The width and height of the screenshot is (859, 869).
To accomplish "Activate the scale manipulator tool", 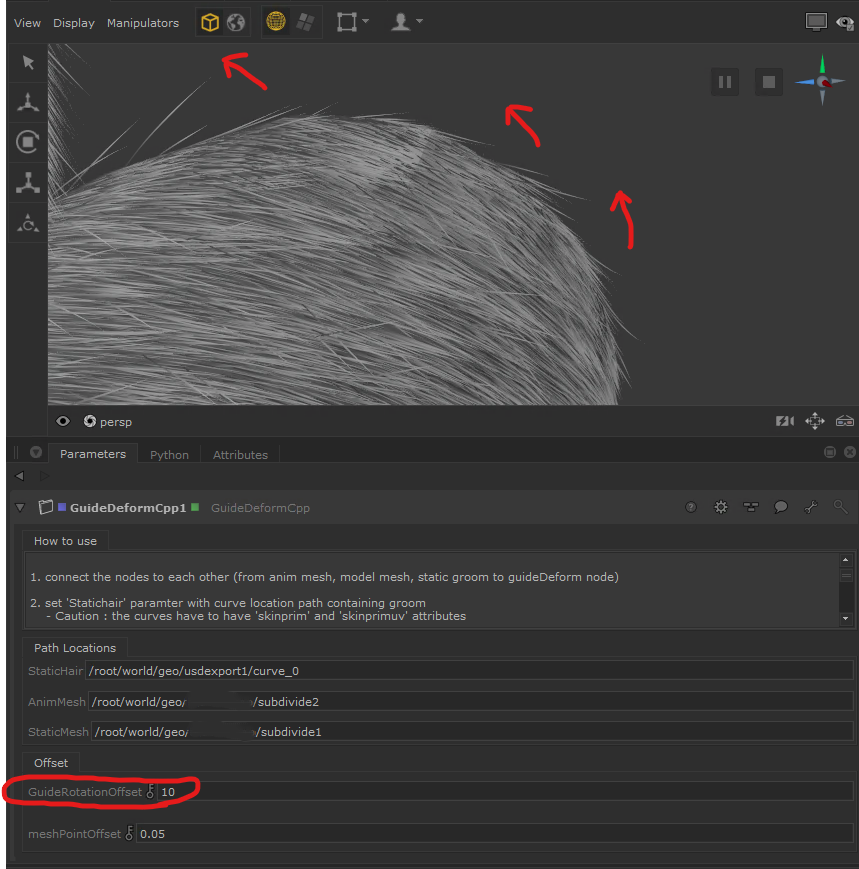I will (28, 182).
